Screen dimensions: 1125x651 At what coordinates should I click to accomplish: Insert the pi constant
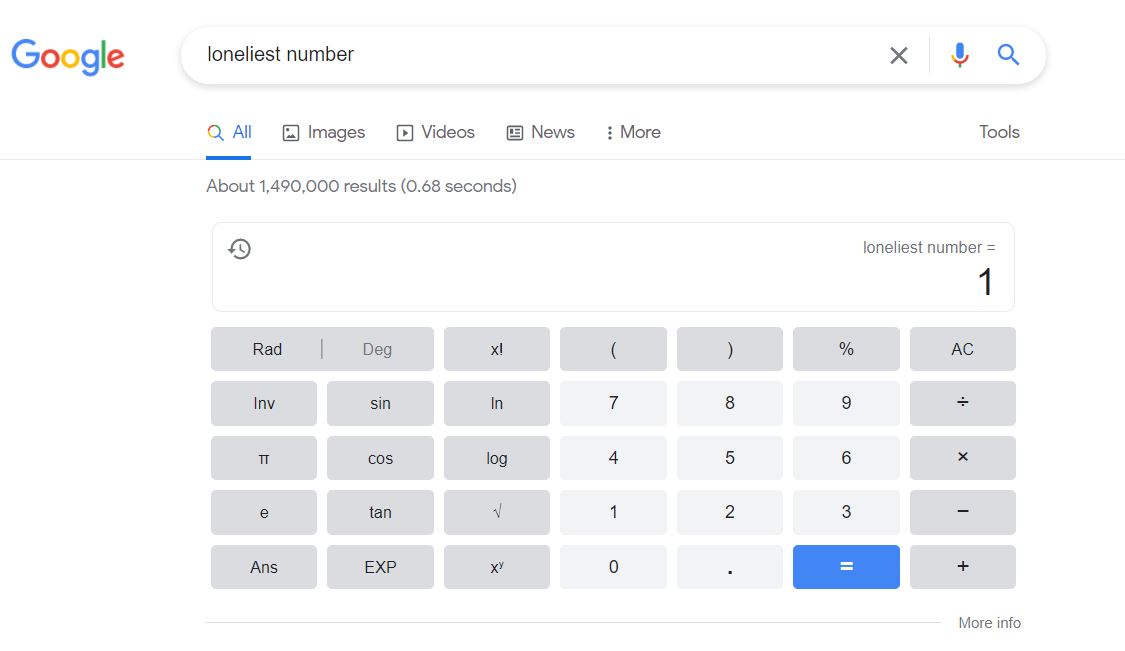point(264,458)
